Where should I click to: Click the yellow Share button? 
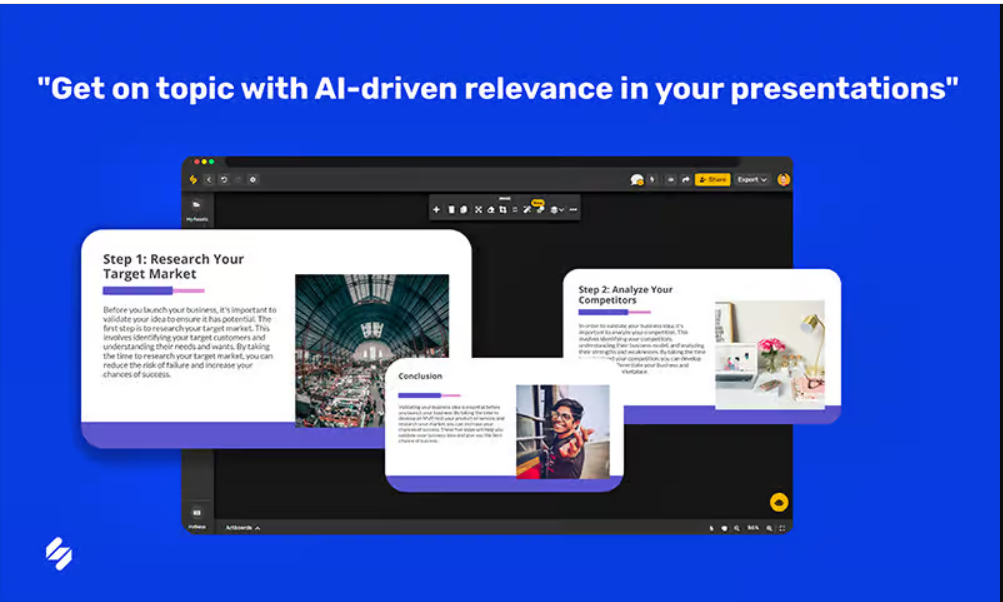713,180
